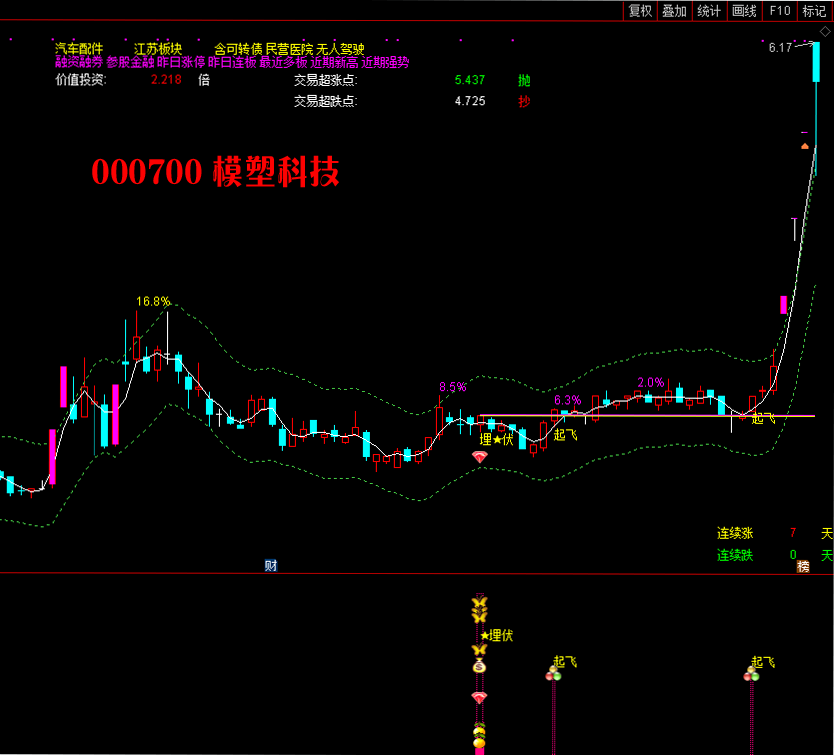This screenshot has height=755, width=834.
Task: Click the tall magenta candlestick at left
Action: (64, 386)
